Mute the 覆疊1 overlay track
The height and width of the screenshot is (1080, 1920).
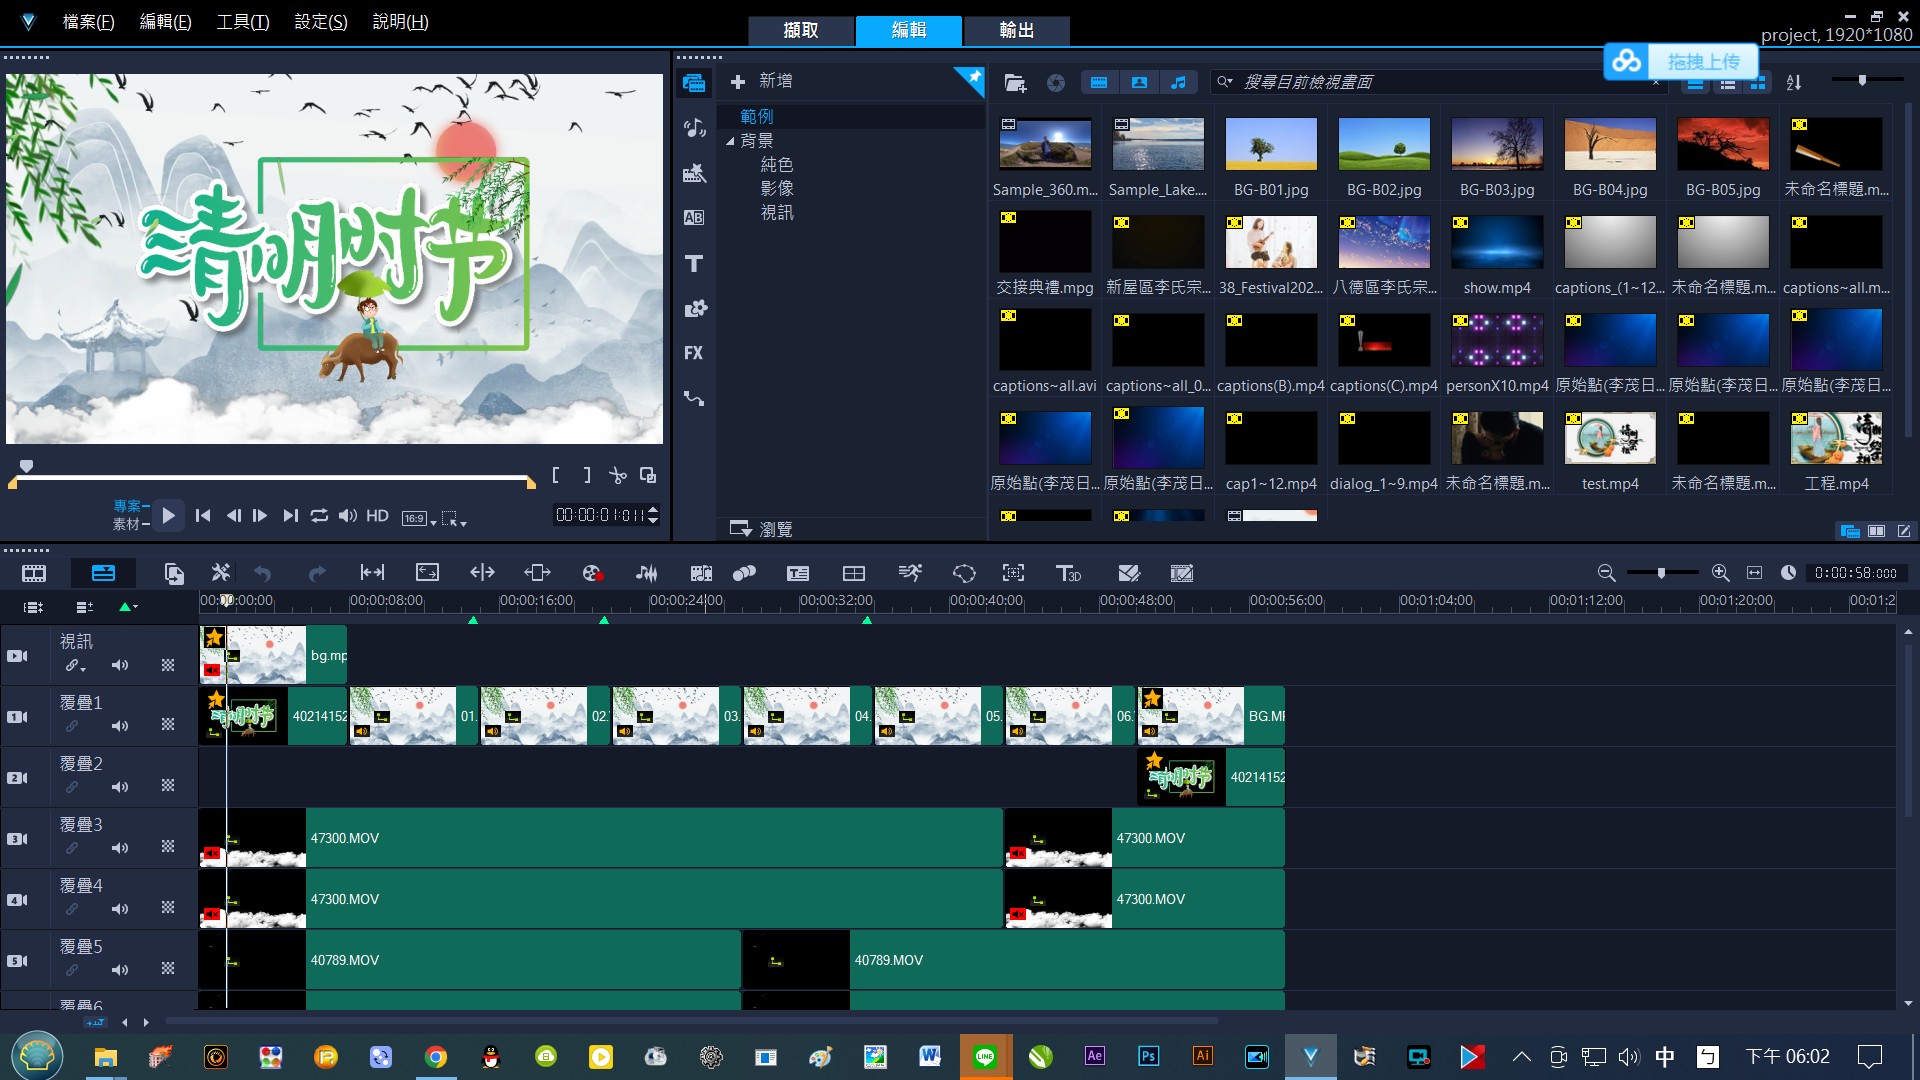(x=120, y=726)
